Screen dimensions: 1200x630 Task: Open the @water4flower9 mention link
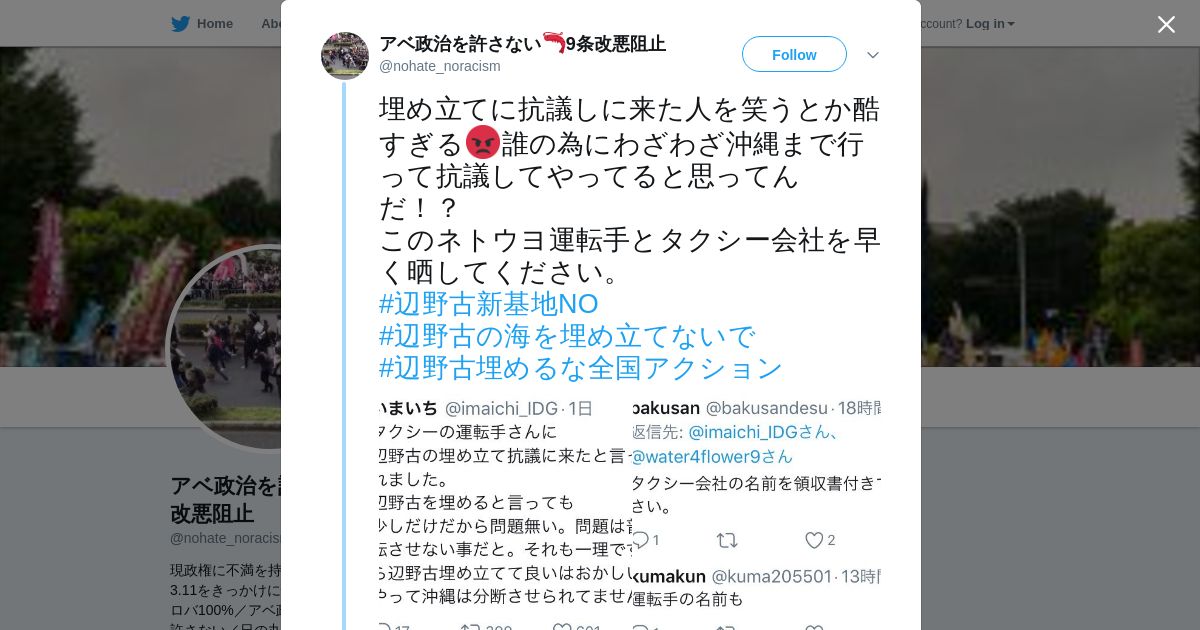pos(712,457)
